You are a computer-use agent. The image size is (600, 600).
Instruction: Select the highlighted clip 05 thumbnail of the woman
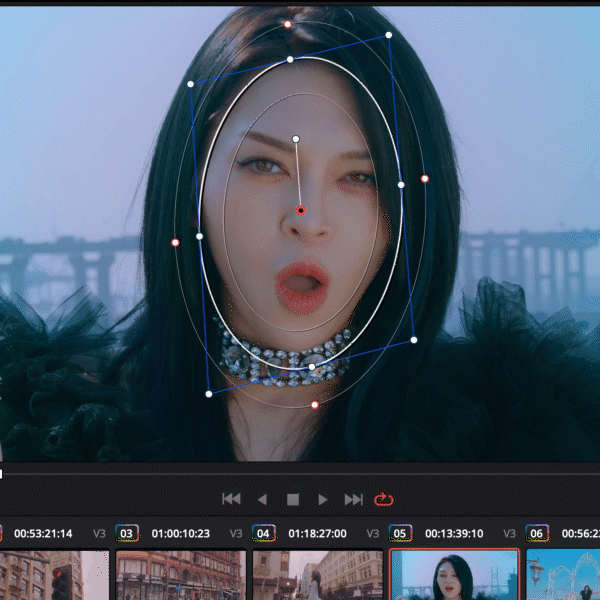click(x=454, y=575)
